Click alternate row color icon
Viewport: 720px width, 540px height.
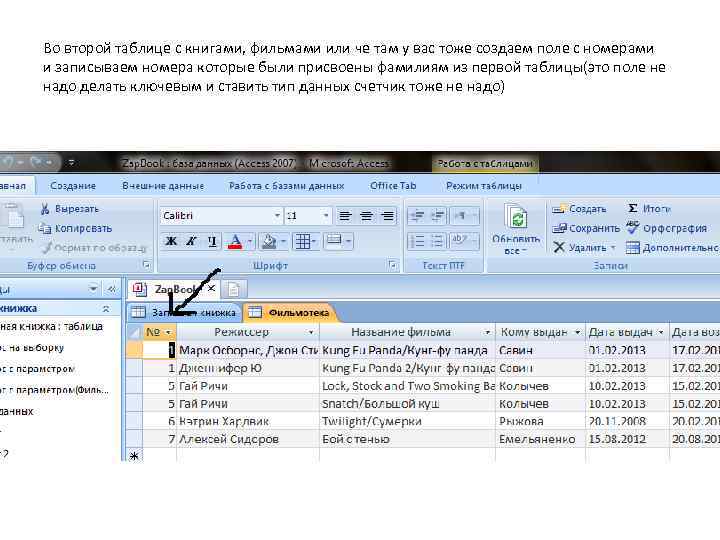(334, 241)
